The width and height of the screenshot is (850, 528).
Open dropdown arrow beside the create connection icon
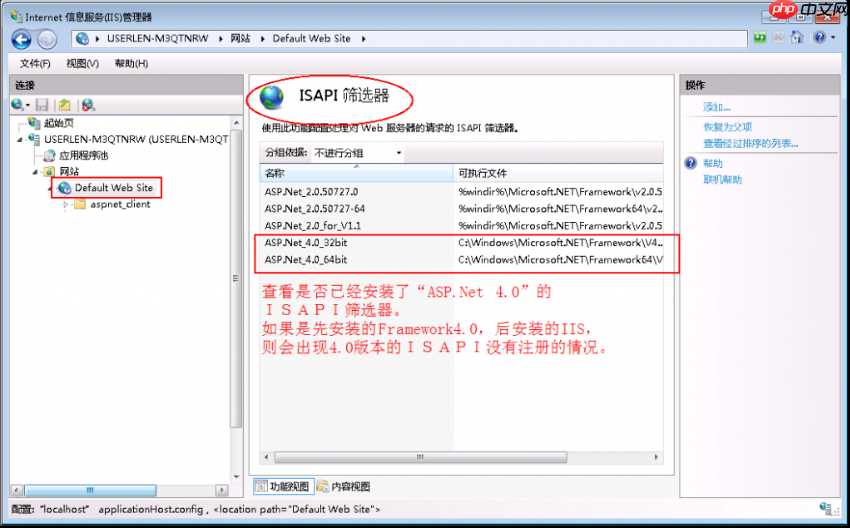point(28,105)
